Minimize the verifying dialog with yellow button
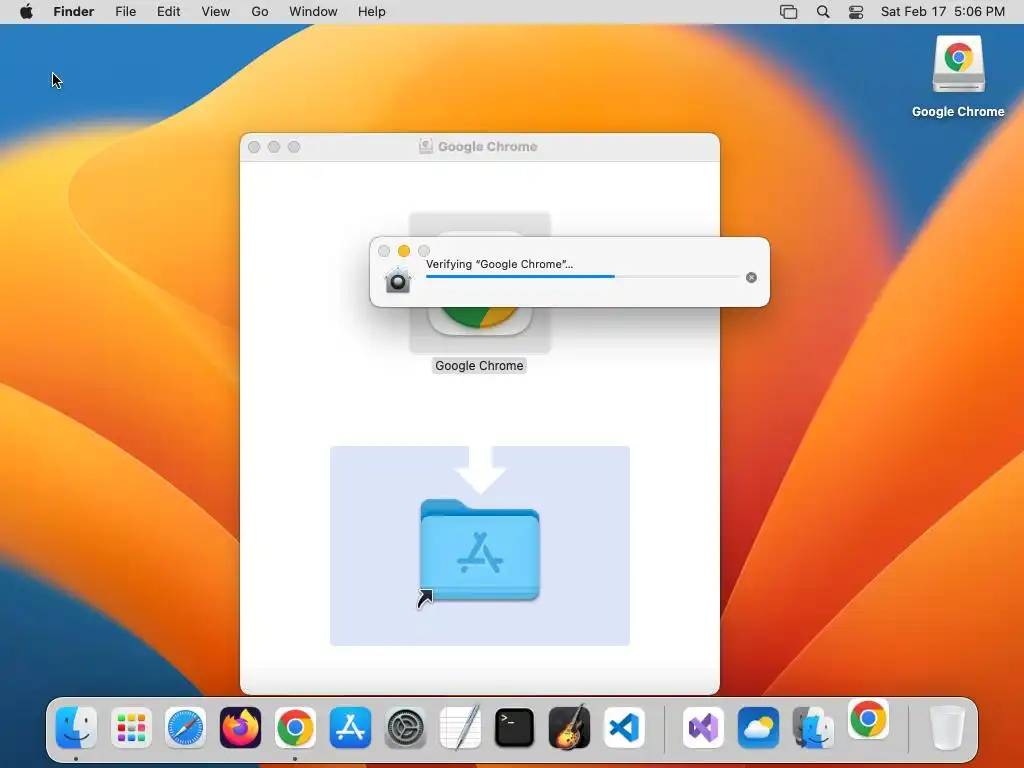1024x768 pixels. click(x=404, y=251)
